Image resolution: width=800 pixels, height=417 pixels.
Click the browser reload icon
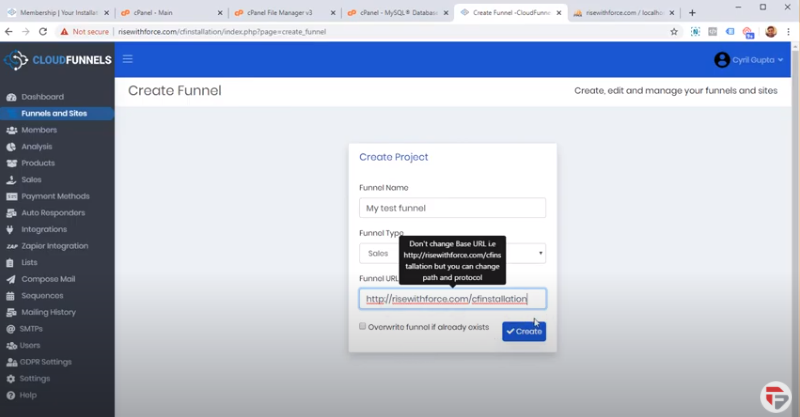42,31
